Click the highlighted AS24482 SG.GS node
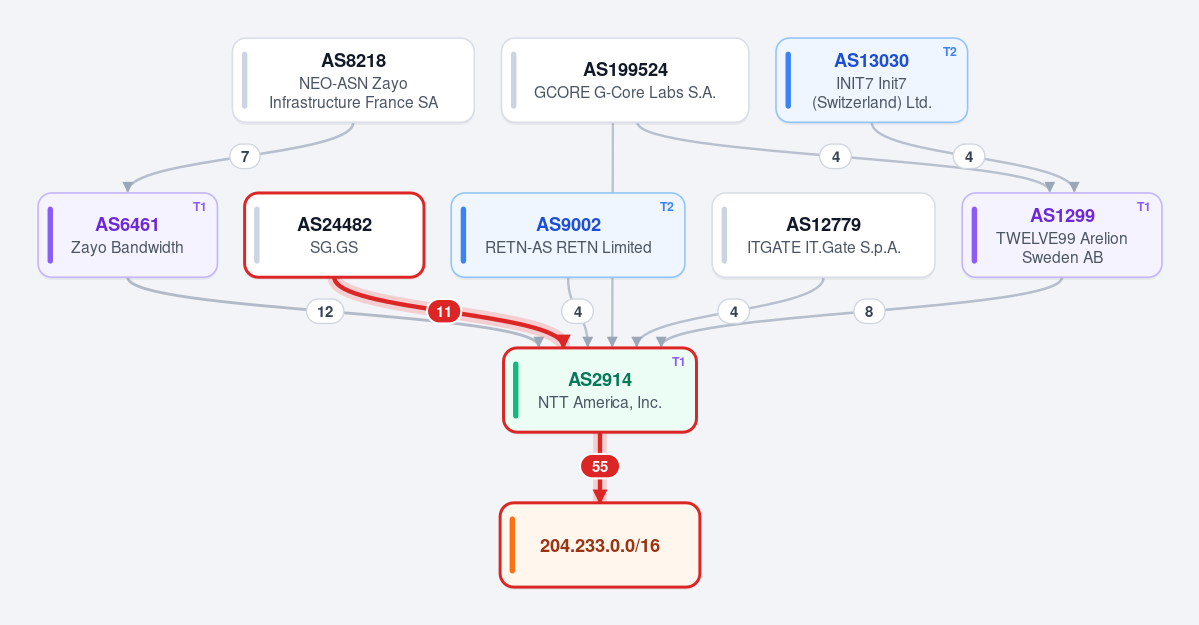Image resolution: width=1199 pixels, height=625 pixels. [x=334, y=235]
